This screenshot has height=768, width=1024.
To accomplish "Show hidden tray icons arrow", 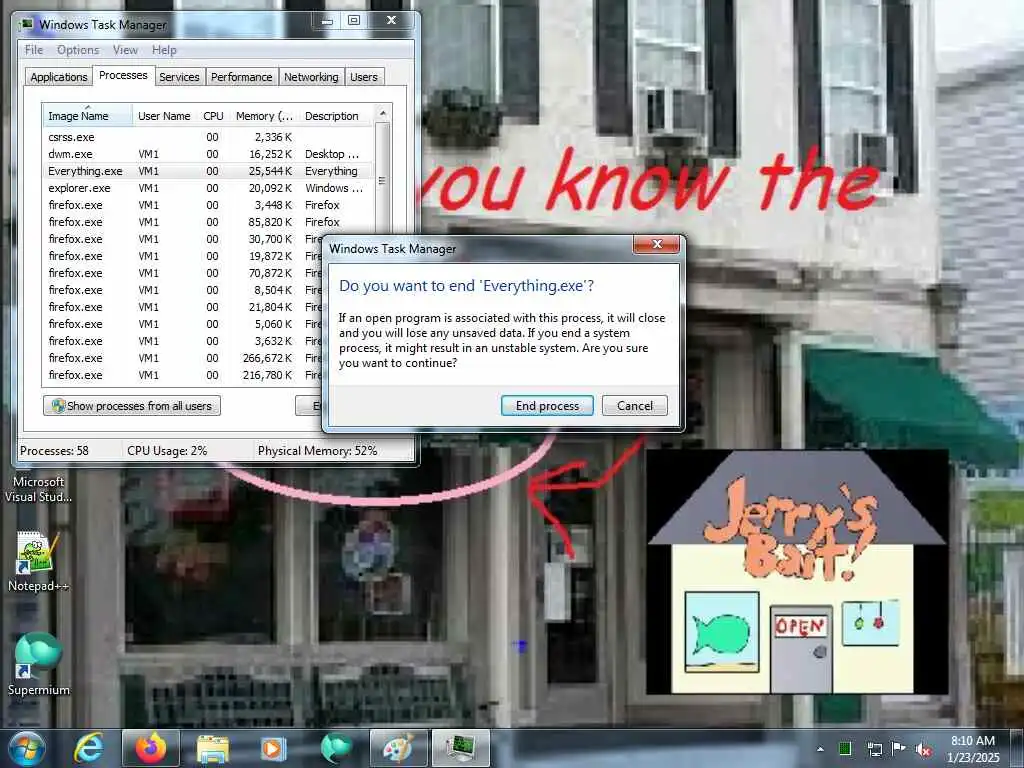I will (x=820, y=749).
